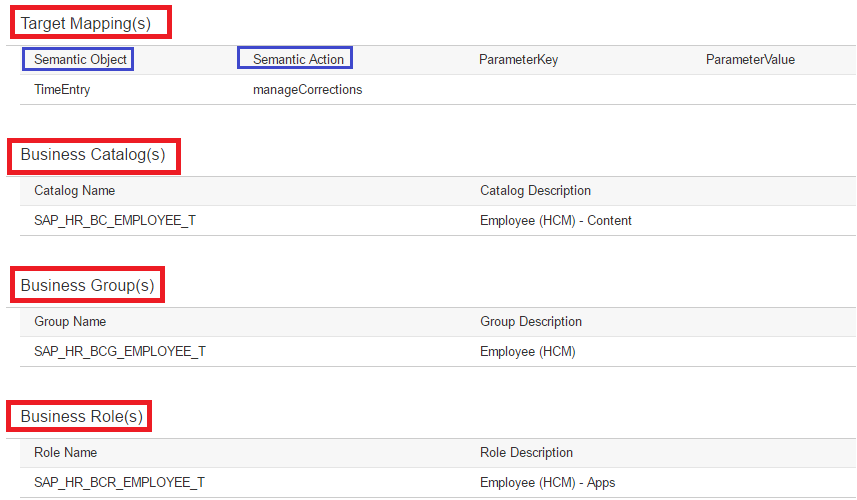857x500 pixels.
Task: Select the Employee (HCM) - Apps description
Action: tap(548, 483)
